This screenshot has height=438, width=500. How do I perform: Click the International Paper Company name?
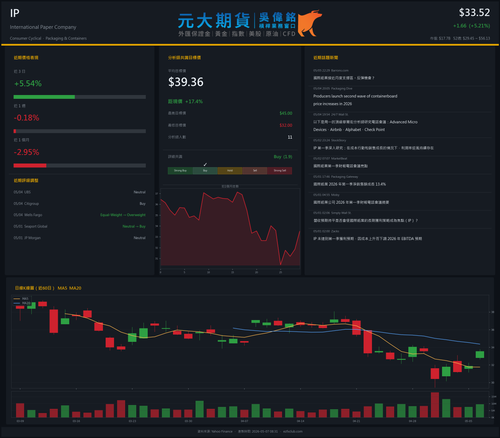[x=43, y=27]
